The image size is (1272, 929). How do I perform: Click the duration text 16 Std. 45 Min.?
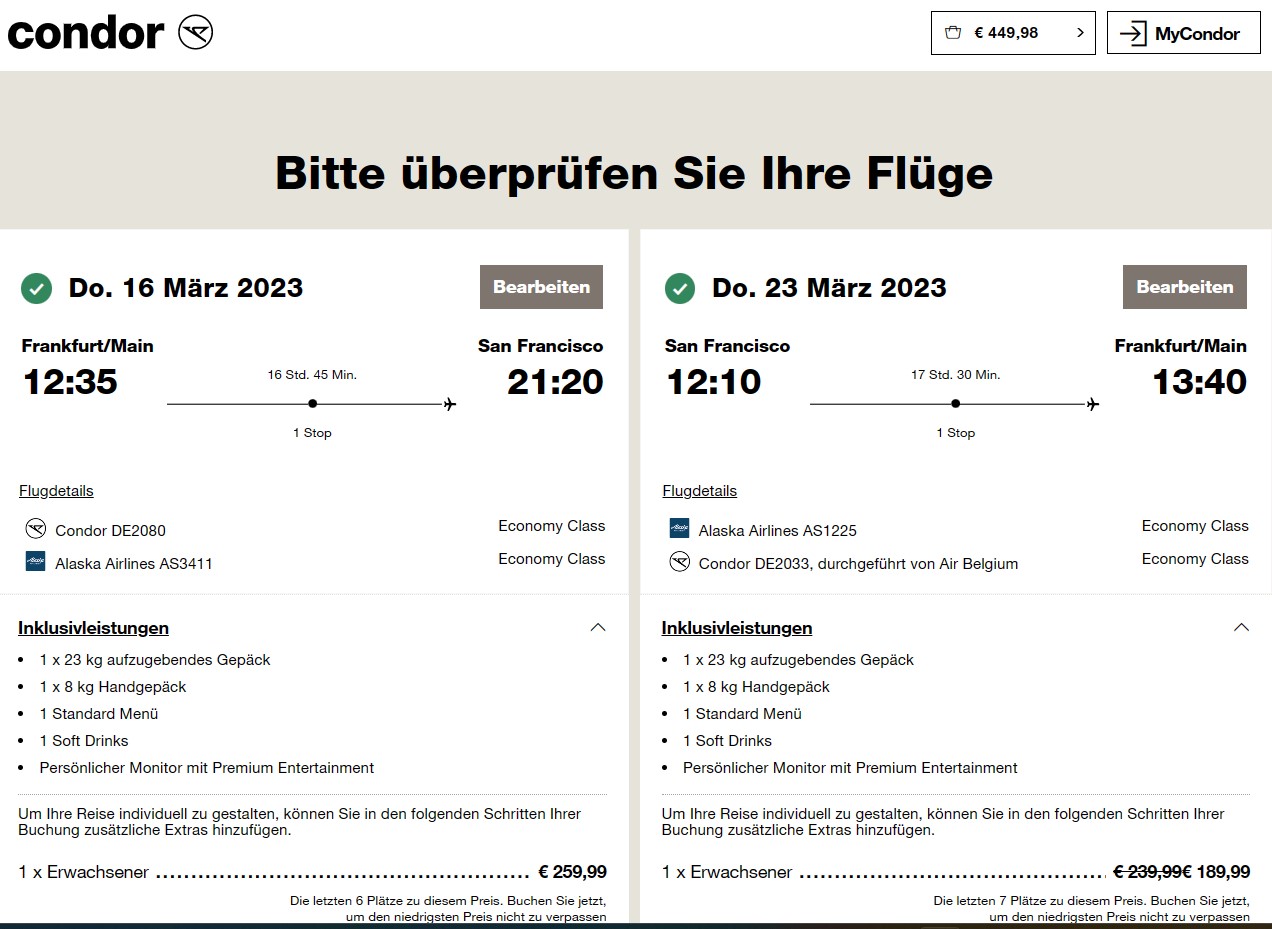click(x=312, y=375)
